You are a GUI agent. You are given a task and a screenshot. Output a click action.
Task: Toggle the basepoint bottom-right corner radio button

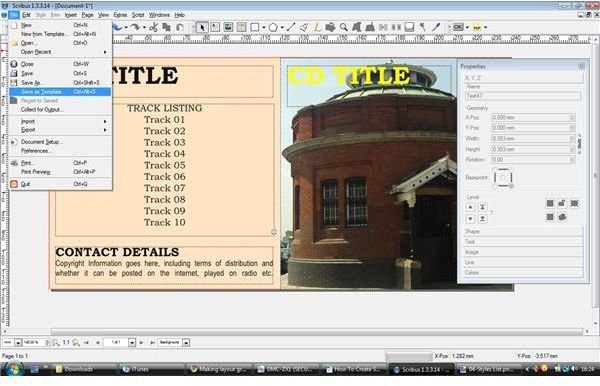(511, 186)
